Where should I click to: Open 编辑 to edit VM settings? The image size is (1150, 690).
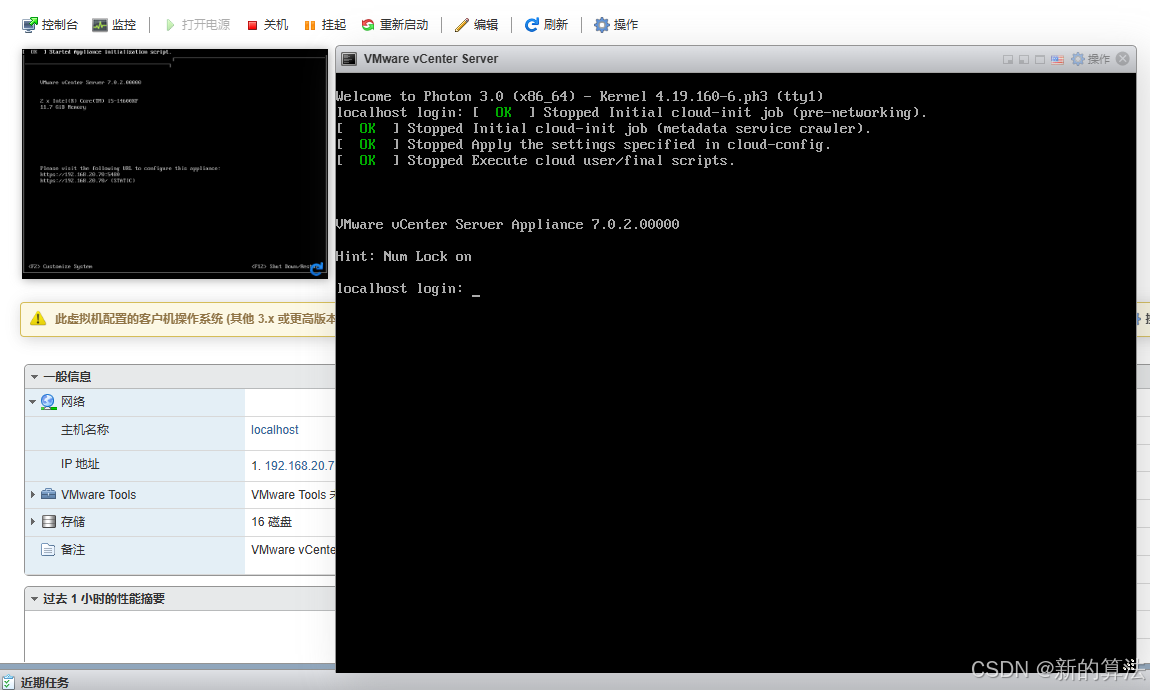(477, 25)
